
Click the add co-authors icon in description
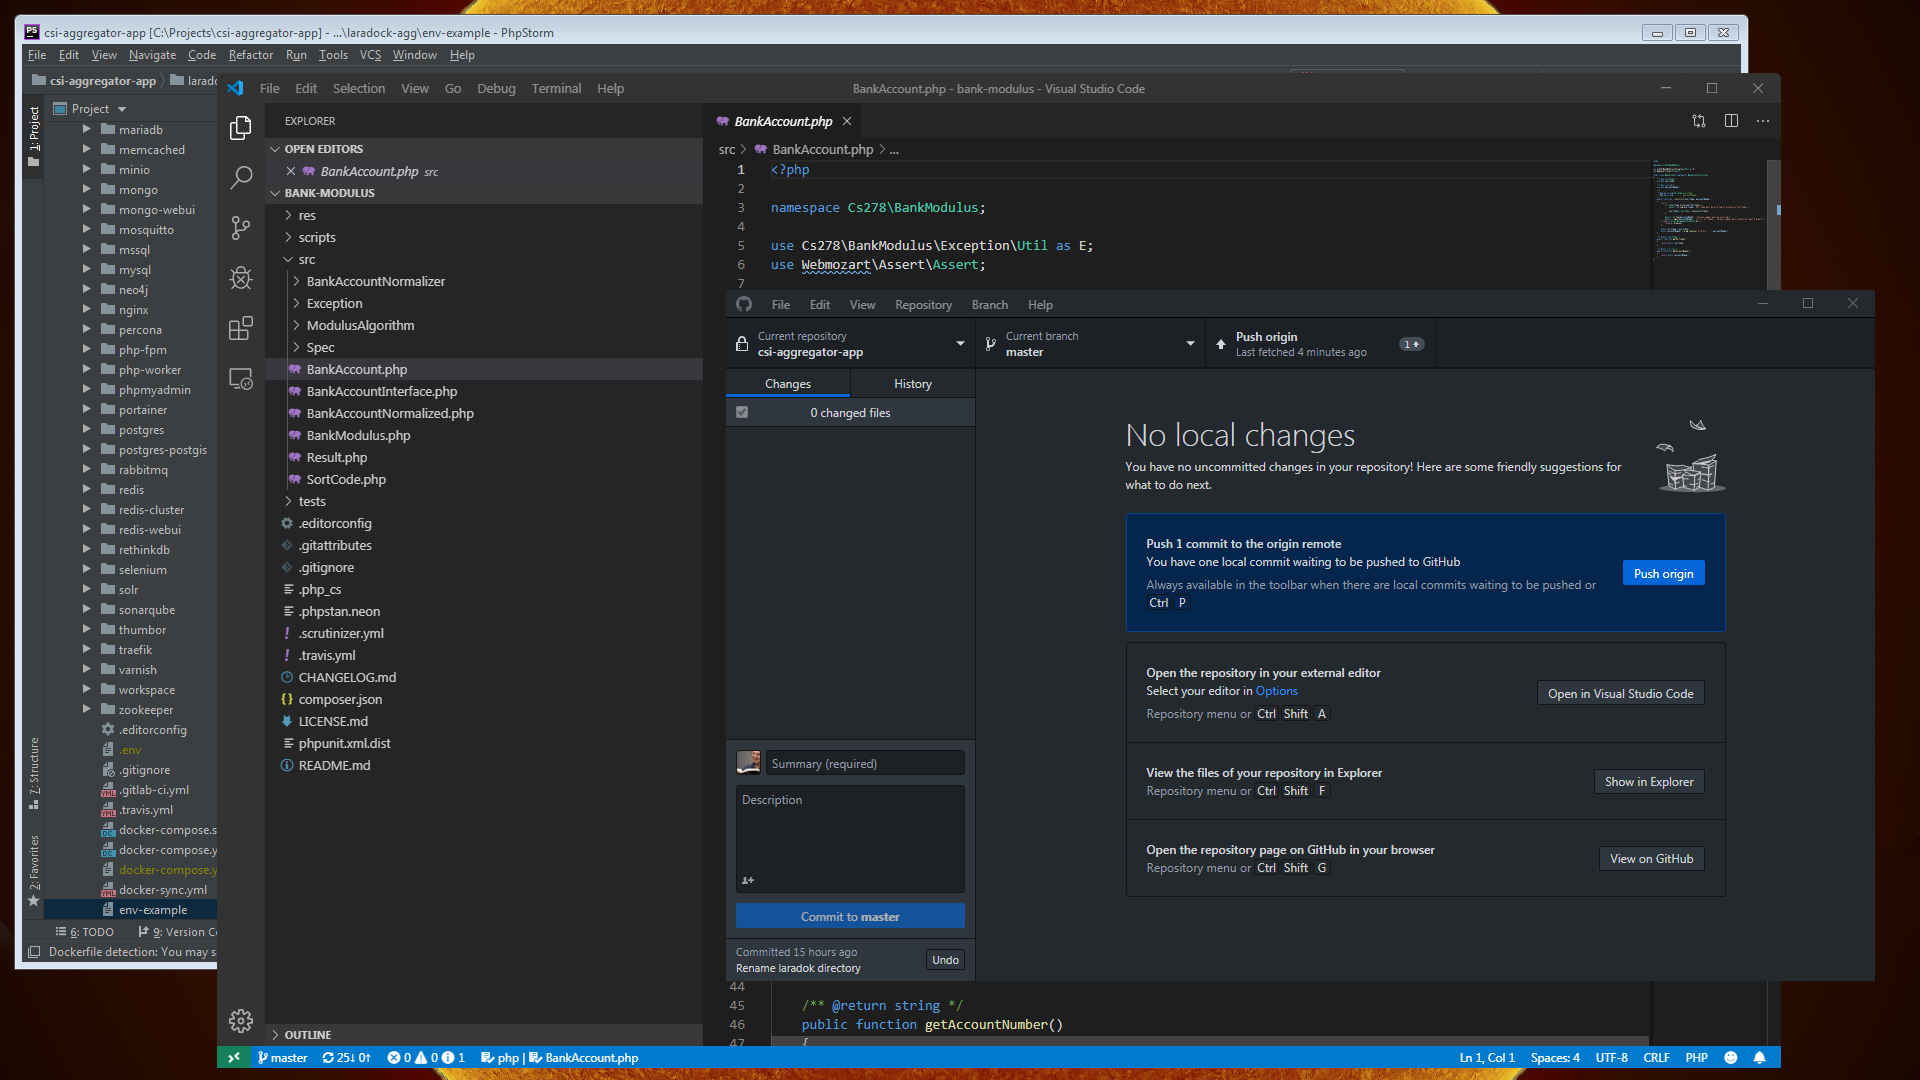[x=748, y=880]
